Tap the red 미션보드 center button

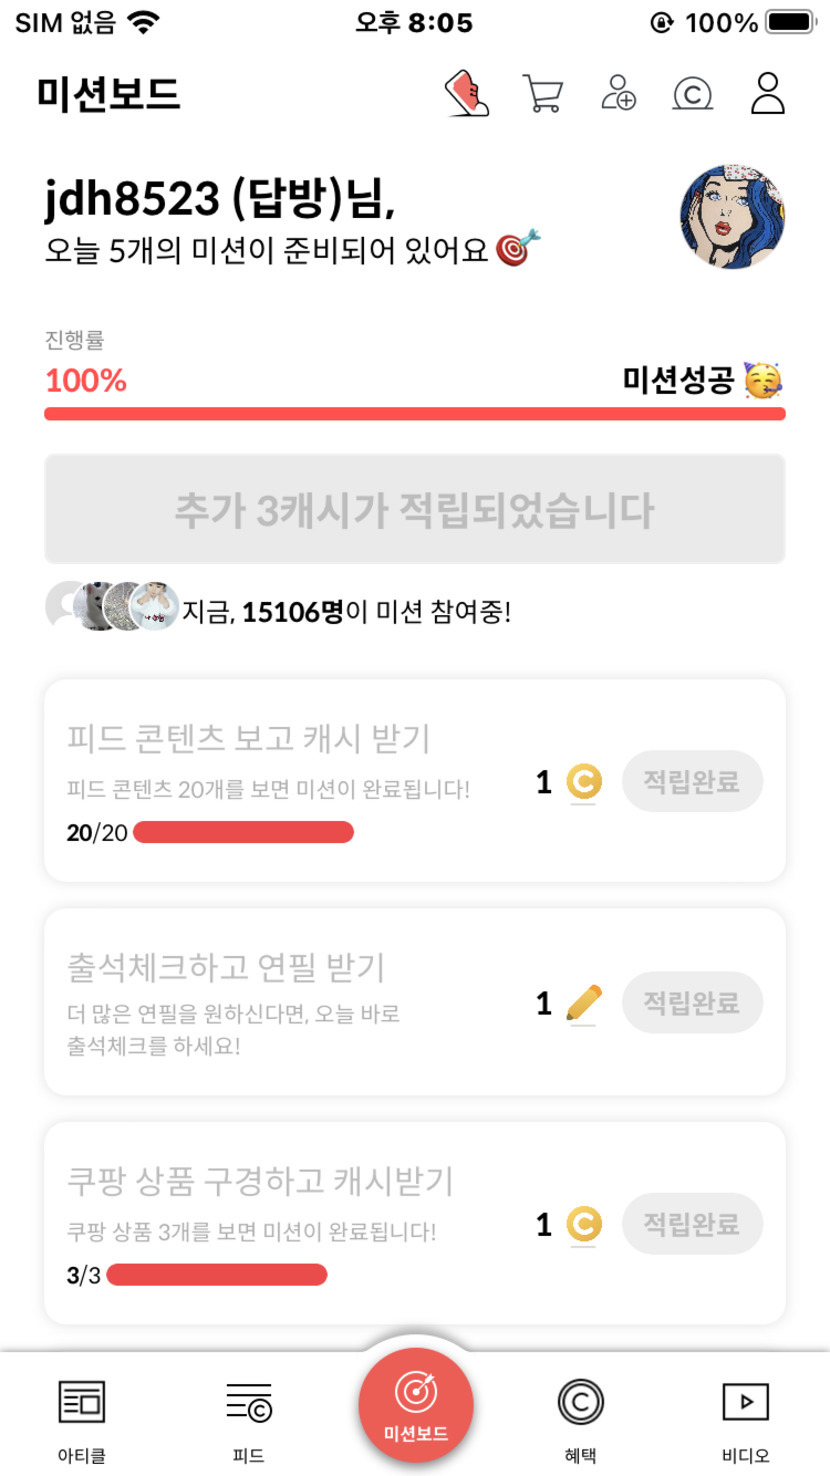pyautogui.click(x=416, y=1406)
